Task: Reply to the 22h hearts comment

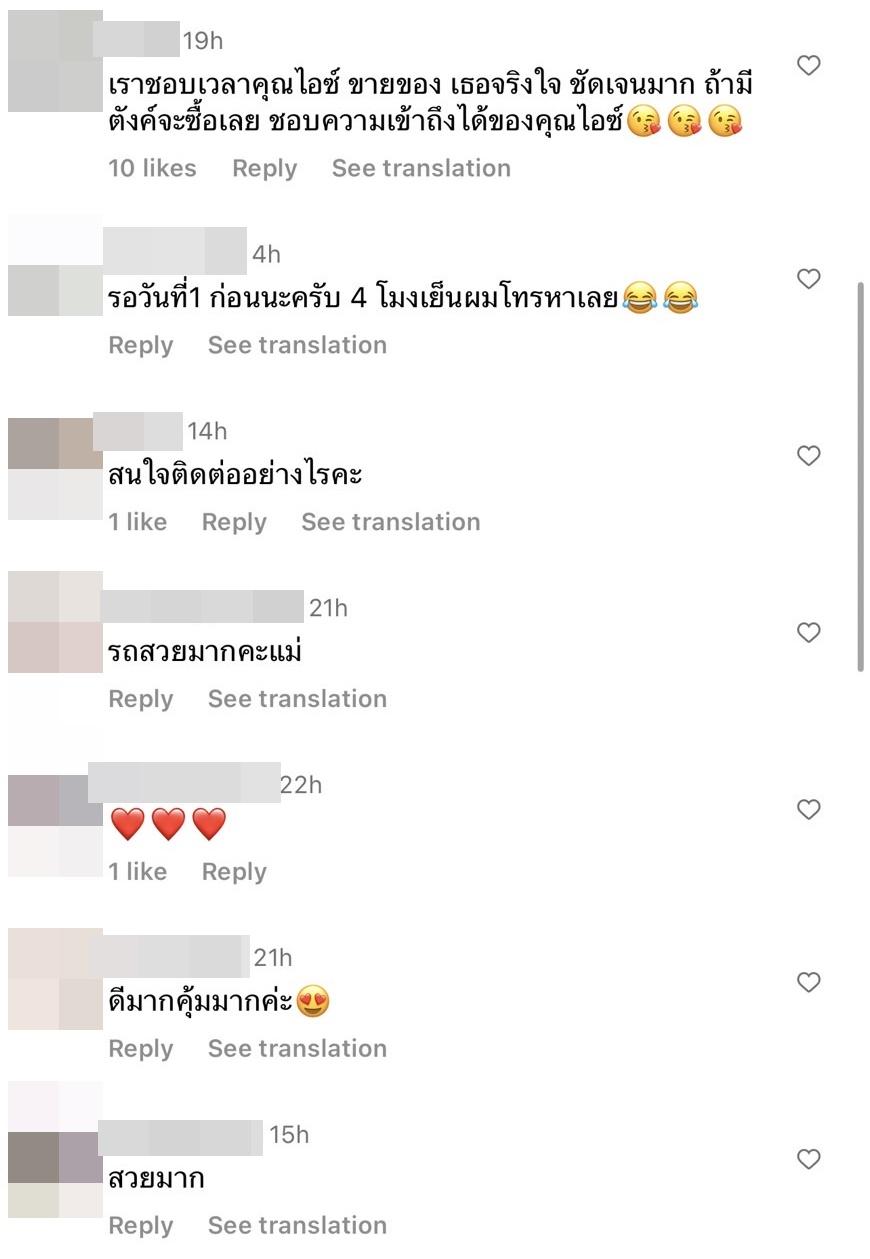Action: tap(234, 872)
